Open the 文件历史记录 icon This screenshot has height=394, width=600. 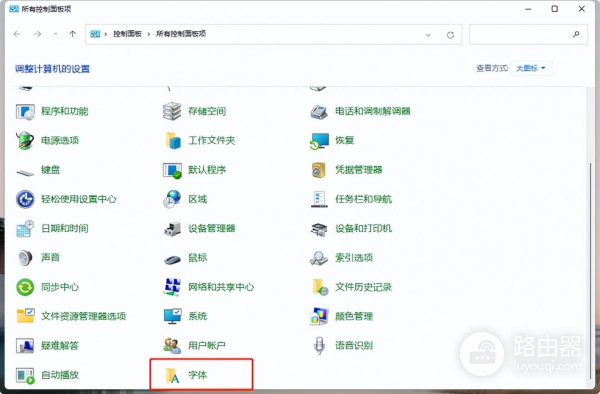(320, 287)
